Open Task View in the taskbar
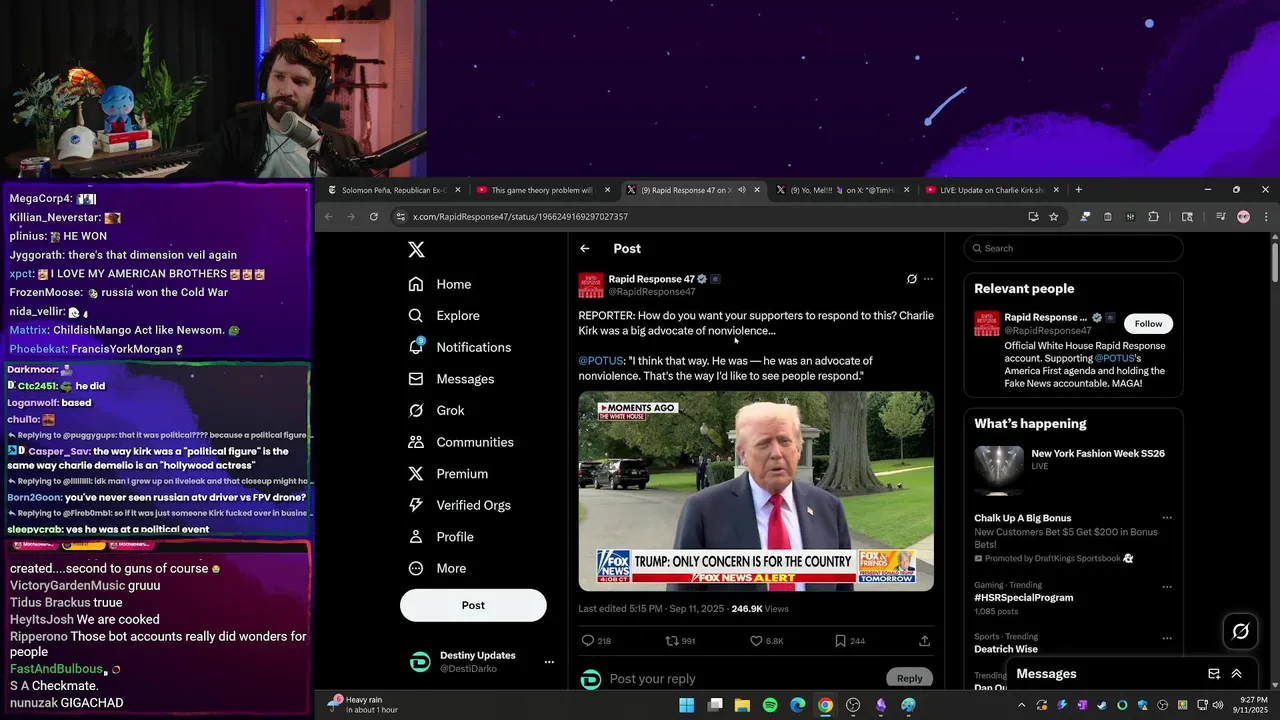 pyautogui.click(x=715, y=705)
